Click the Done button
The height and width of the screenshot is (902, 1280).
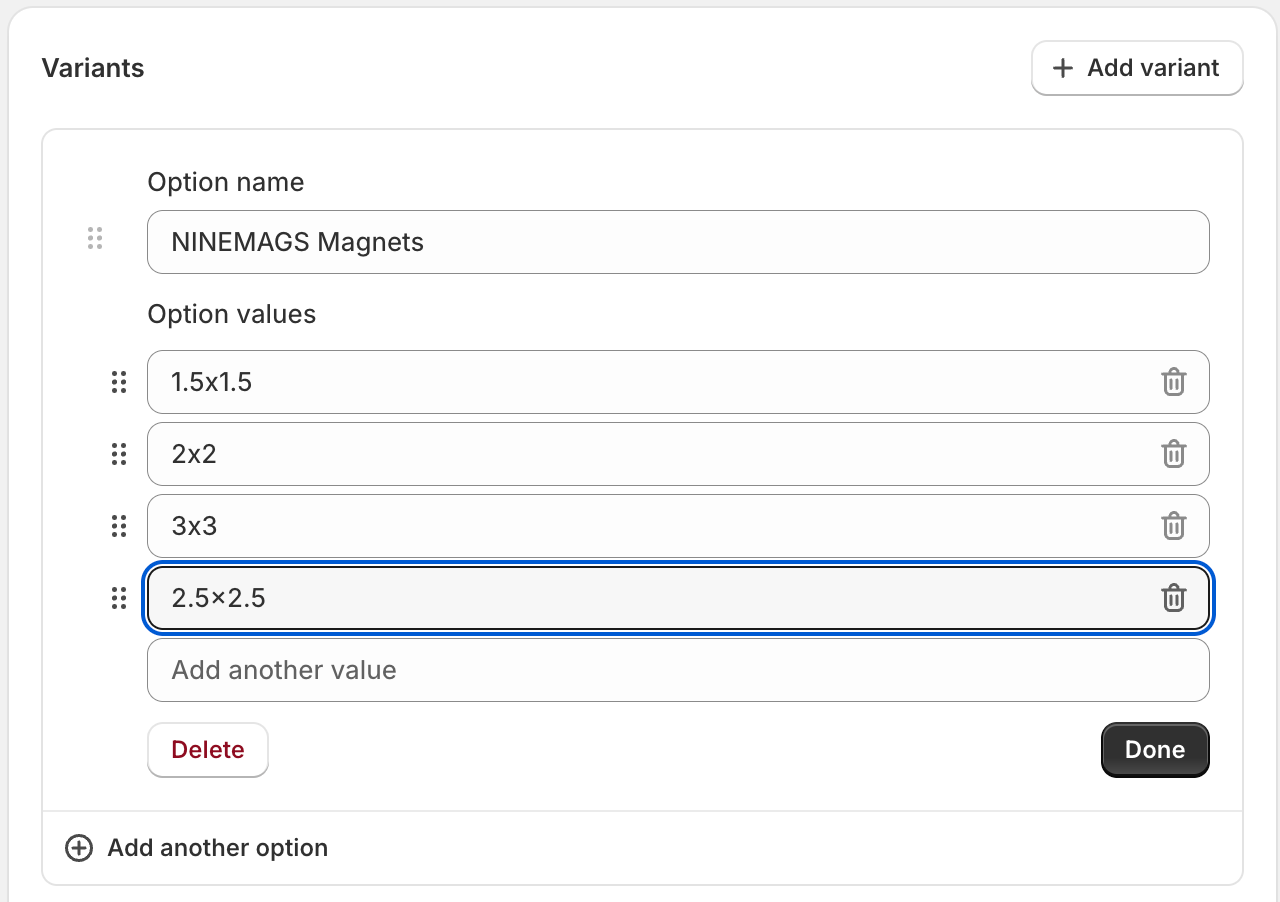1155,750
